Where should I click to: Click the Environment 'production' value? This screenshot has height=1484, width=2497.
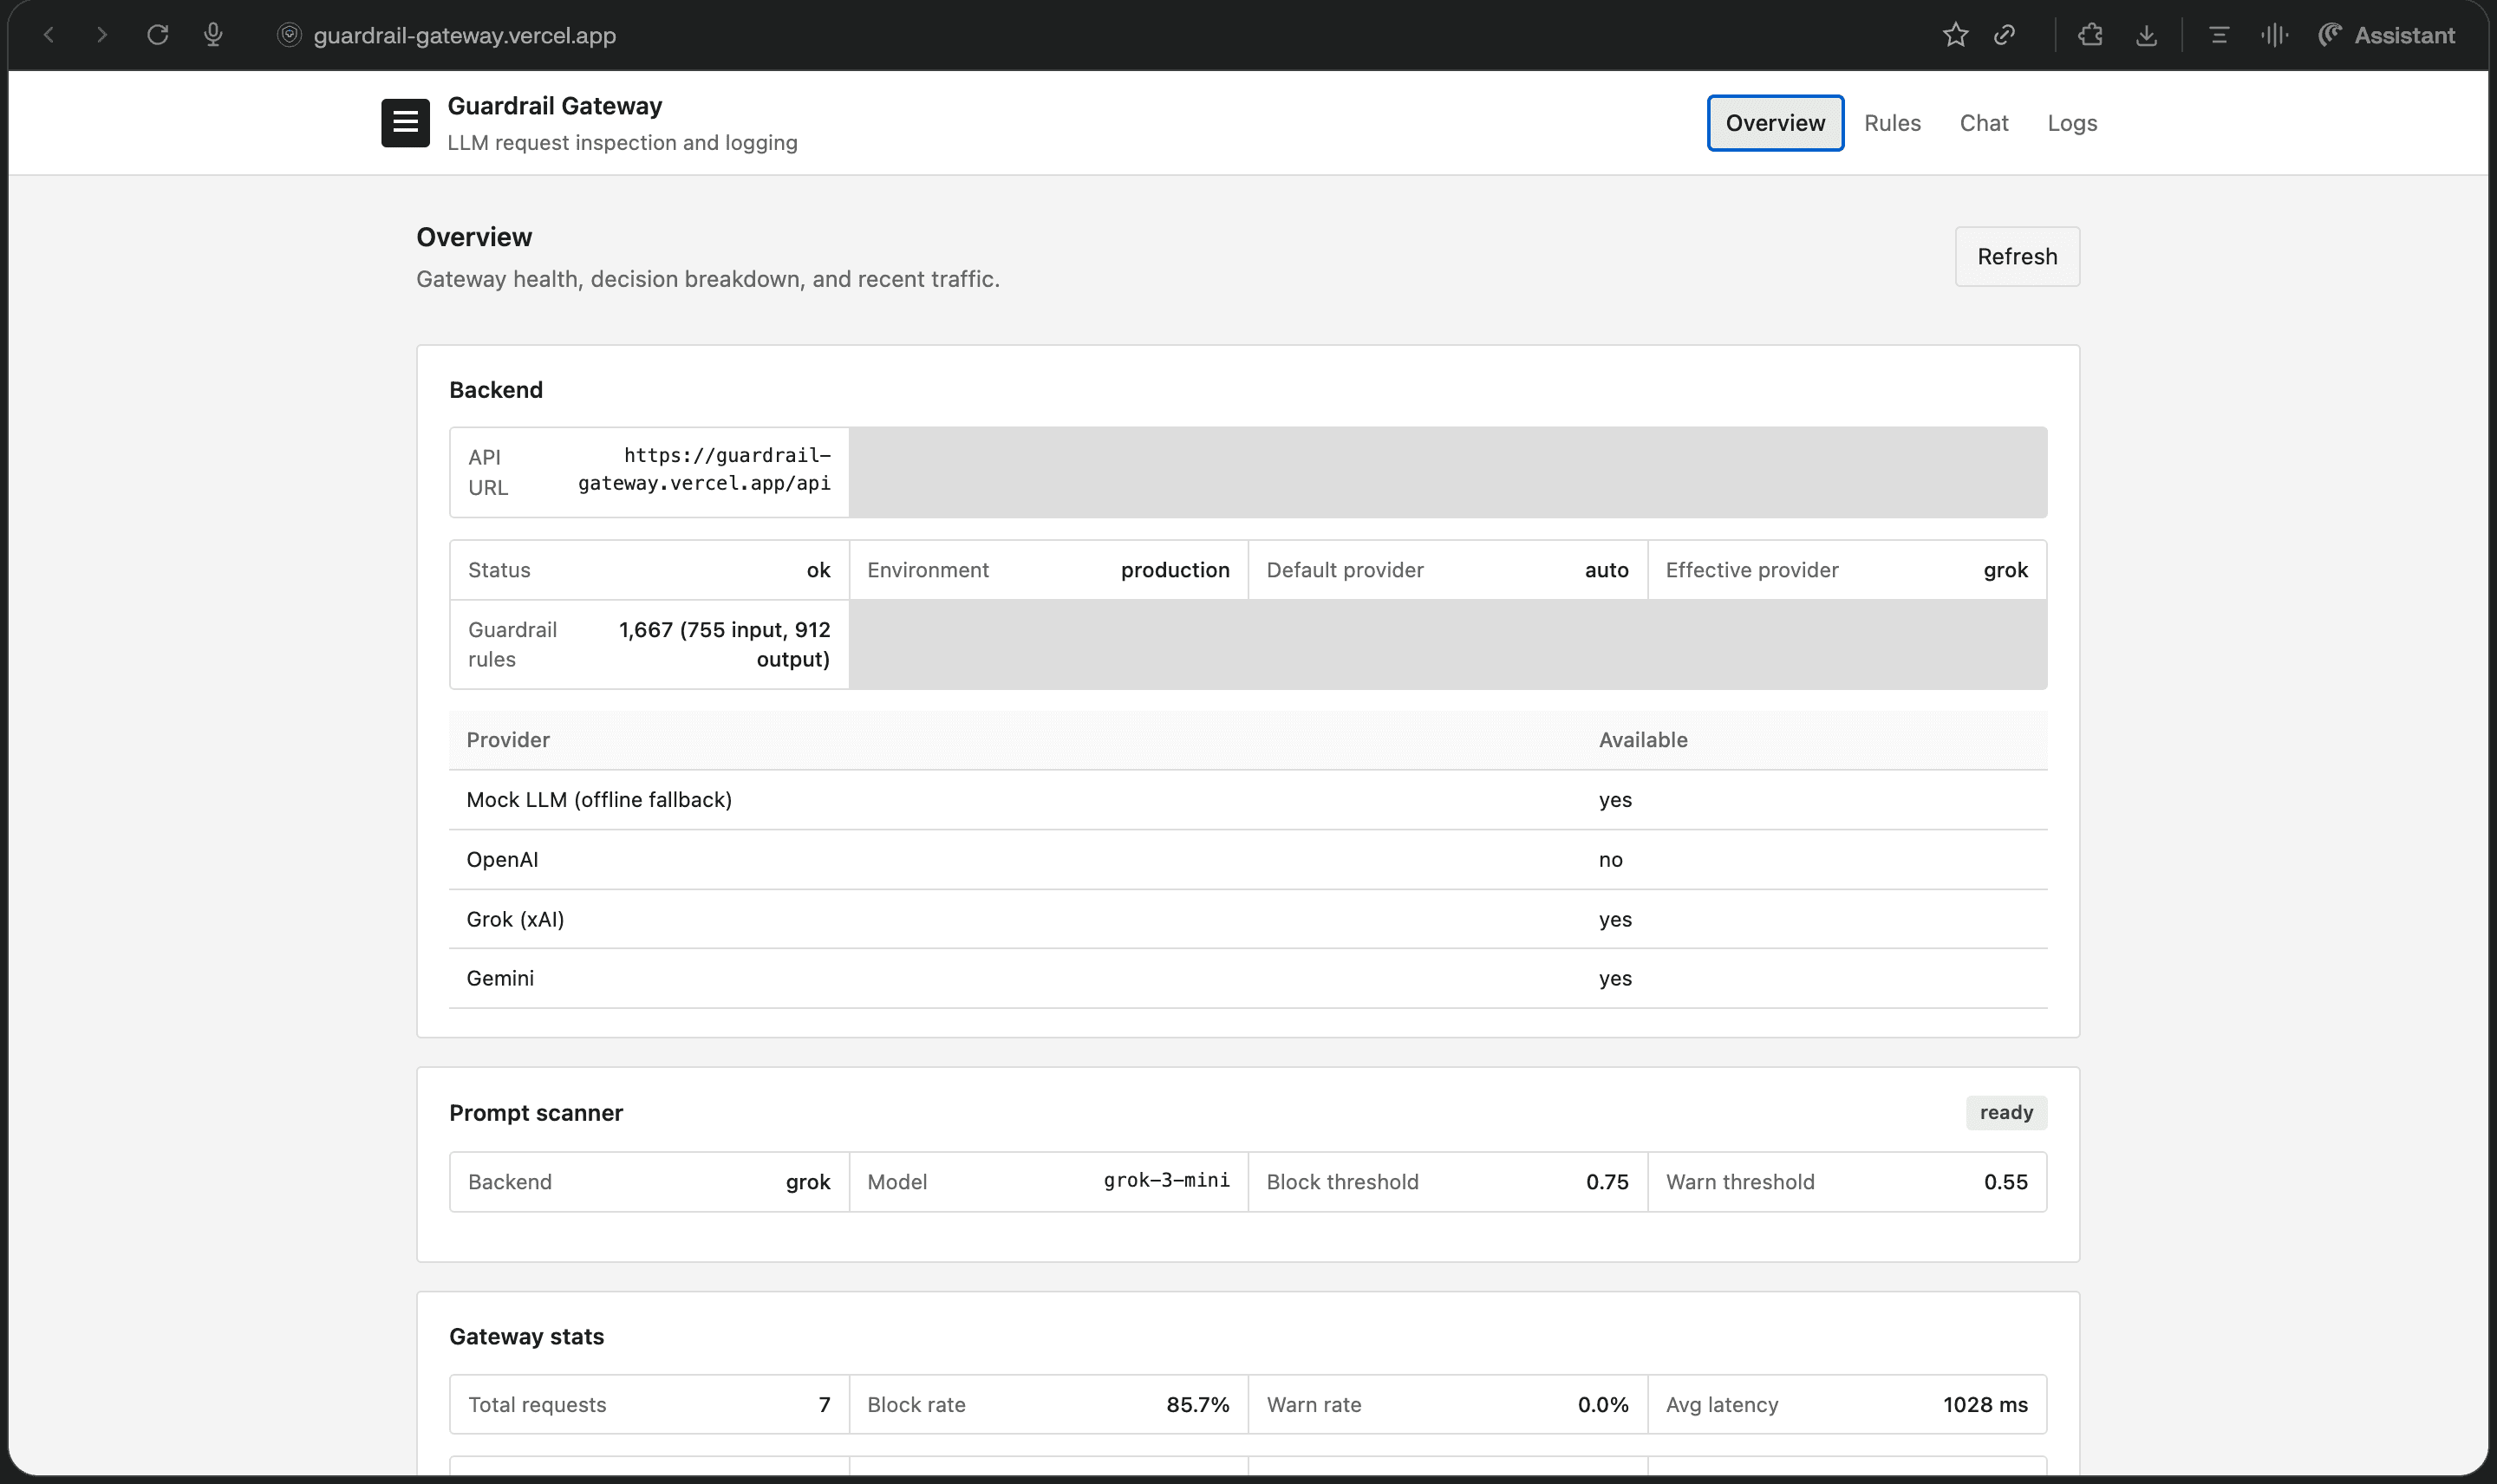[x=1175, y=570]
